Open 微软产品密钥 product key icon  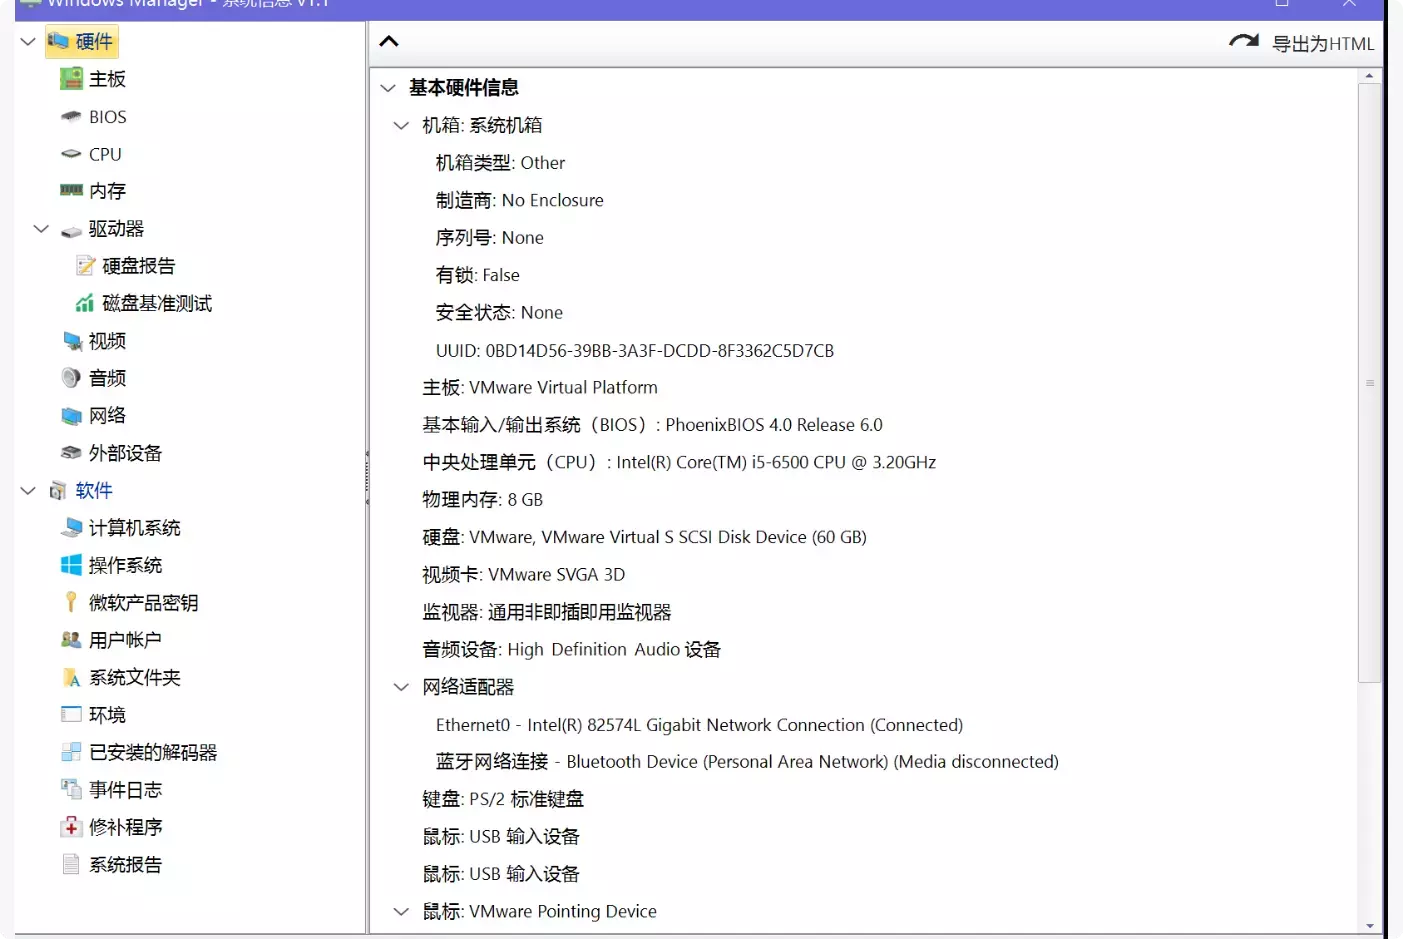point(70,602)
